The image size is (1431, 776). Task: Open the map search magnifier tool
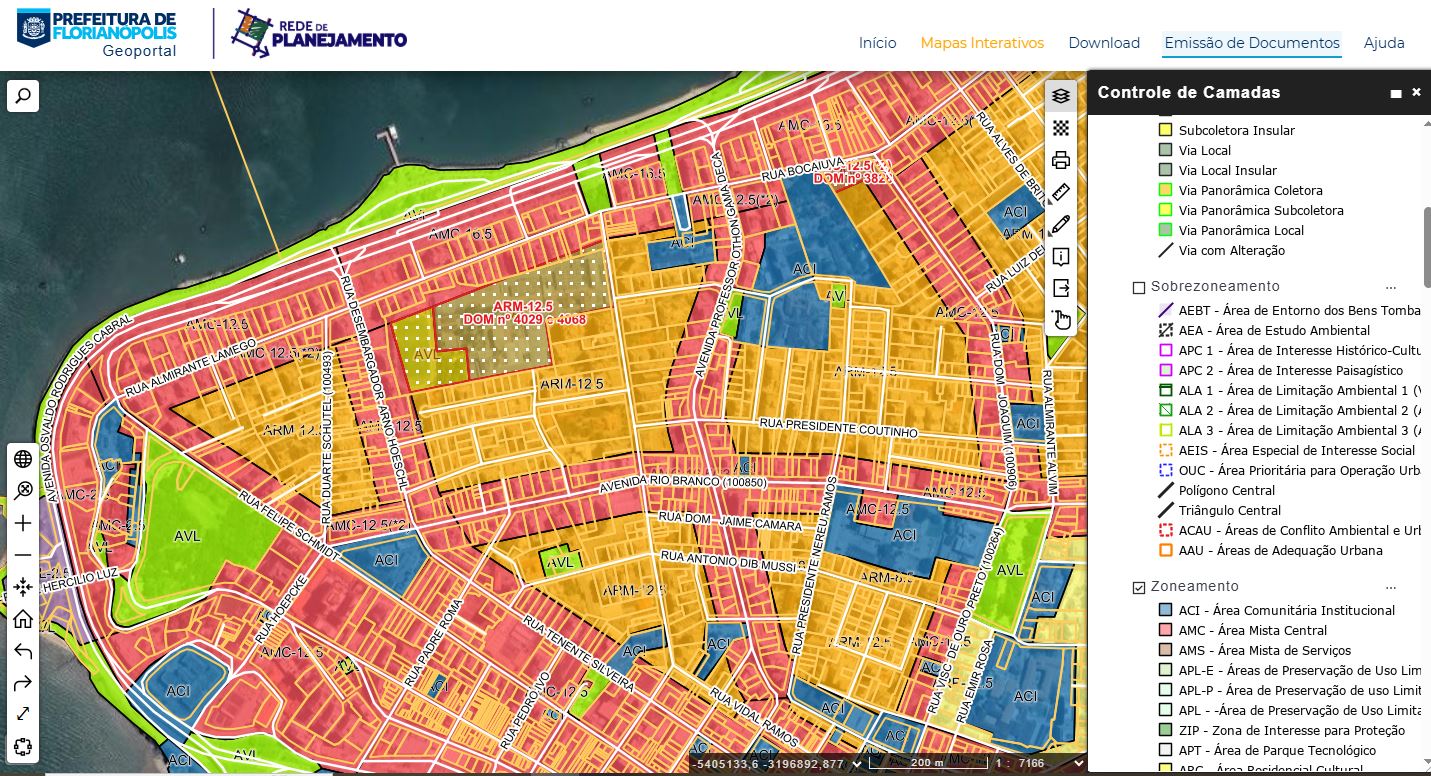coord(23,96)
